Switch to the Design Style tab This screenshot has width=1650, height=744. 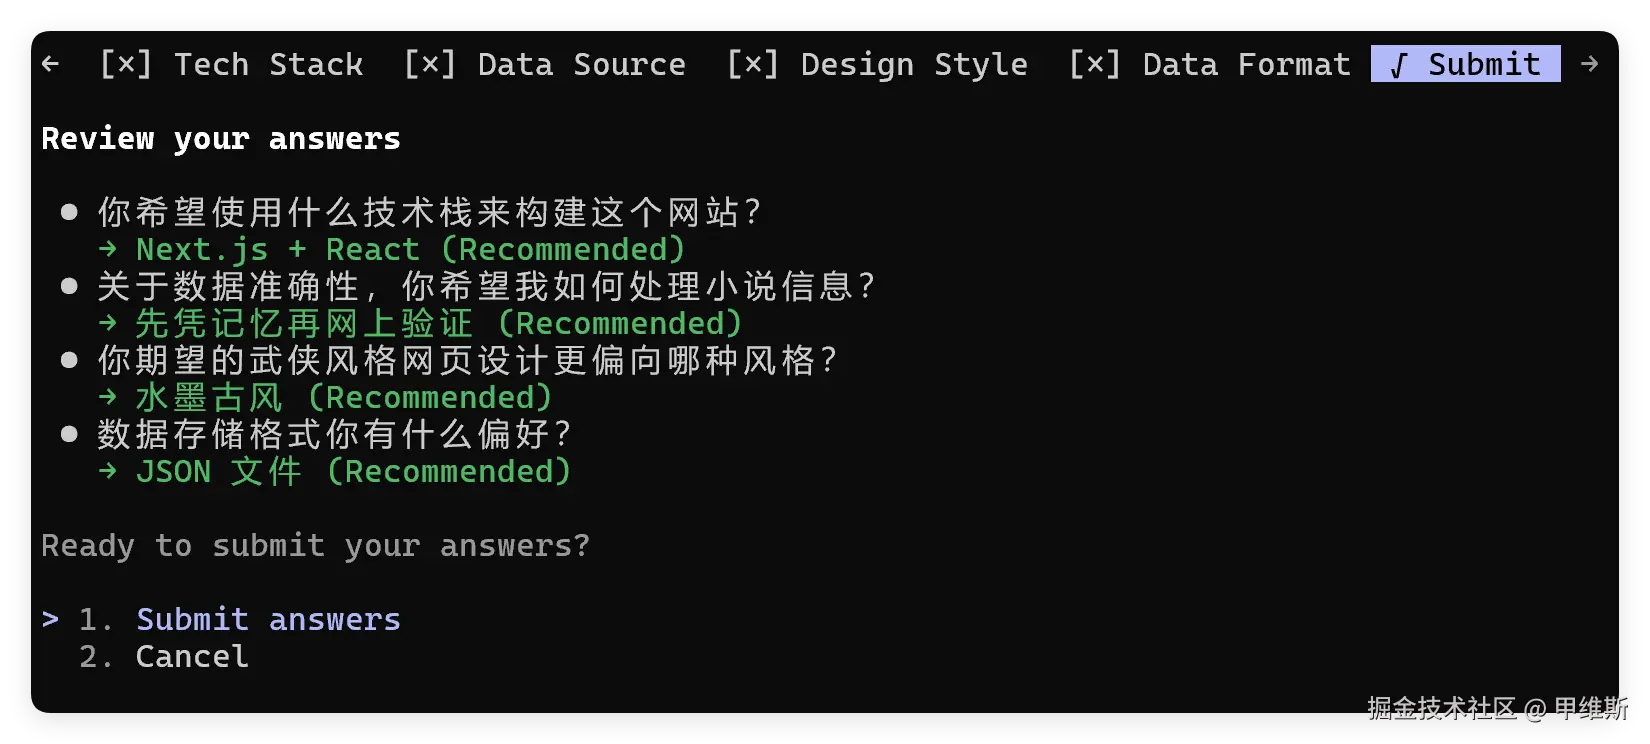coord(914,65)
